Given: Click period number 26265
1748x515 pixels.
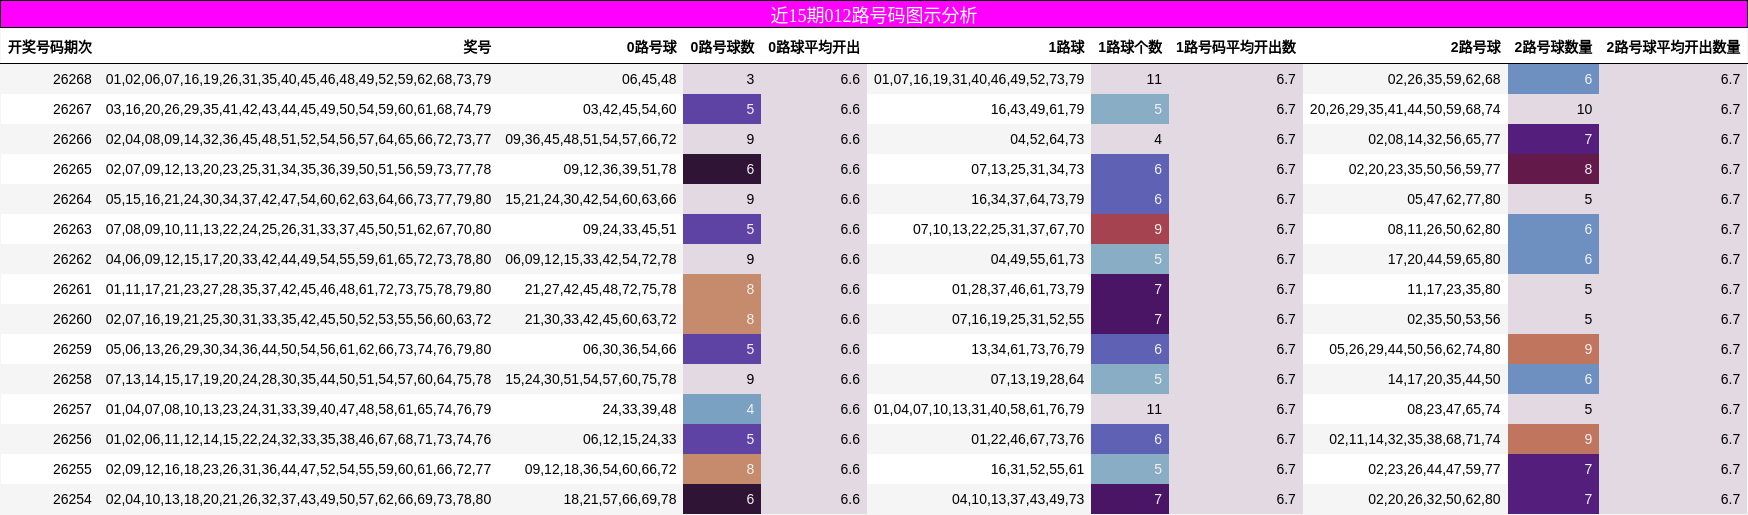Looking at the screenshot, I should (x=72, y=169).
